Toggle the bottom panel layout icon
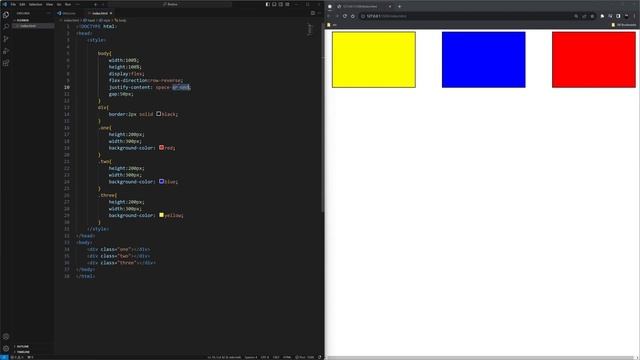The image size is (640, 360). click(274, 4)
